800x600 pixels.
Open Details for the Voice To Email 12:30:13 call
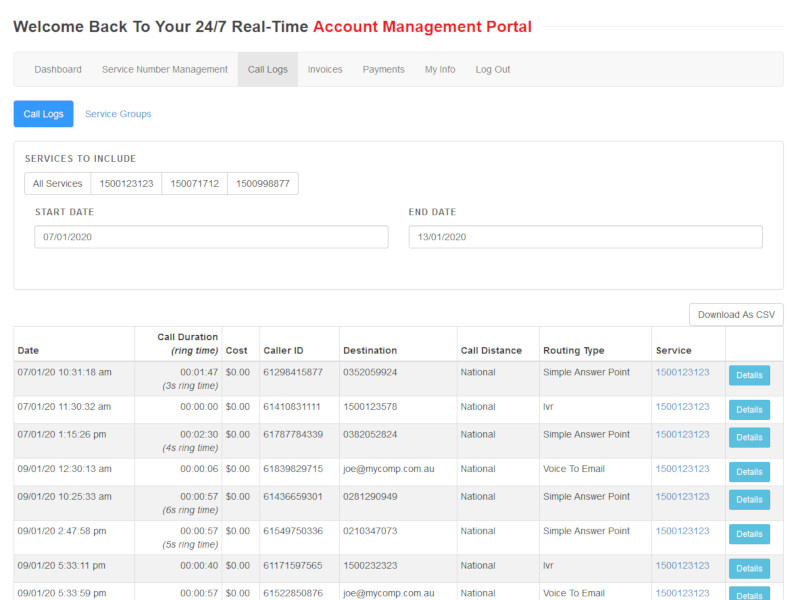[x=749, y=472]
